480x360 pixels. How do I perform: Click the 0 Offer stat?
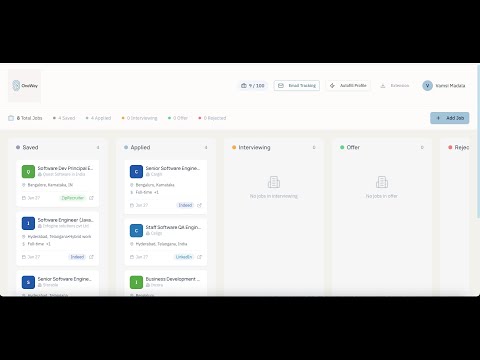(178, 118)
